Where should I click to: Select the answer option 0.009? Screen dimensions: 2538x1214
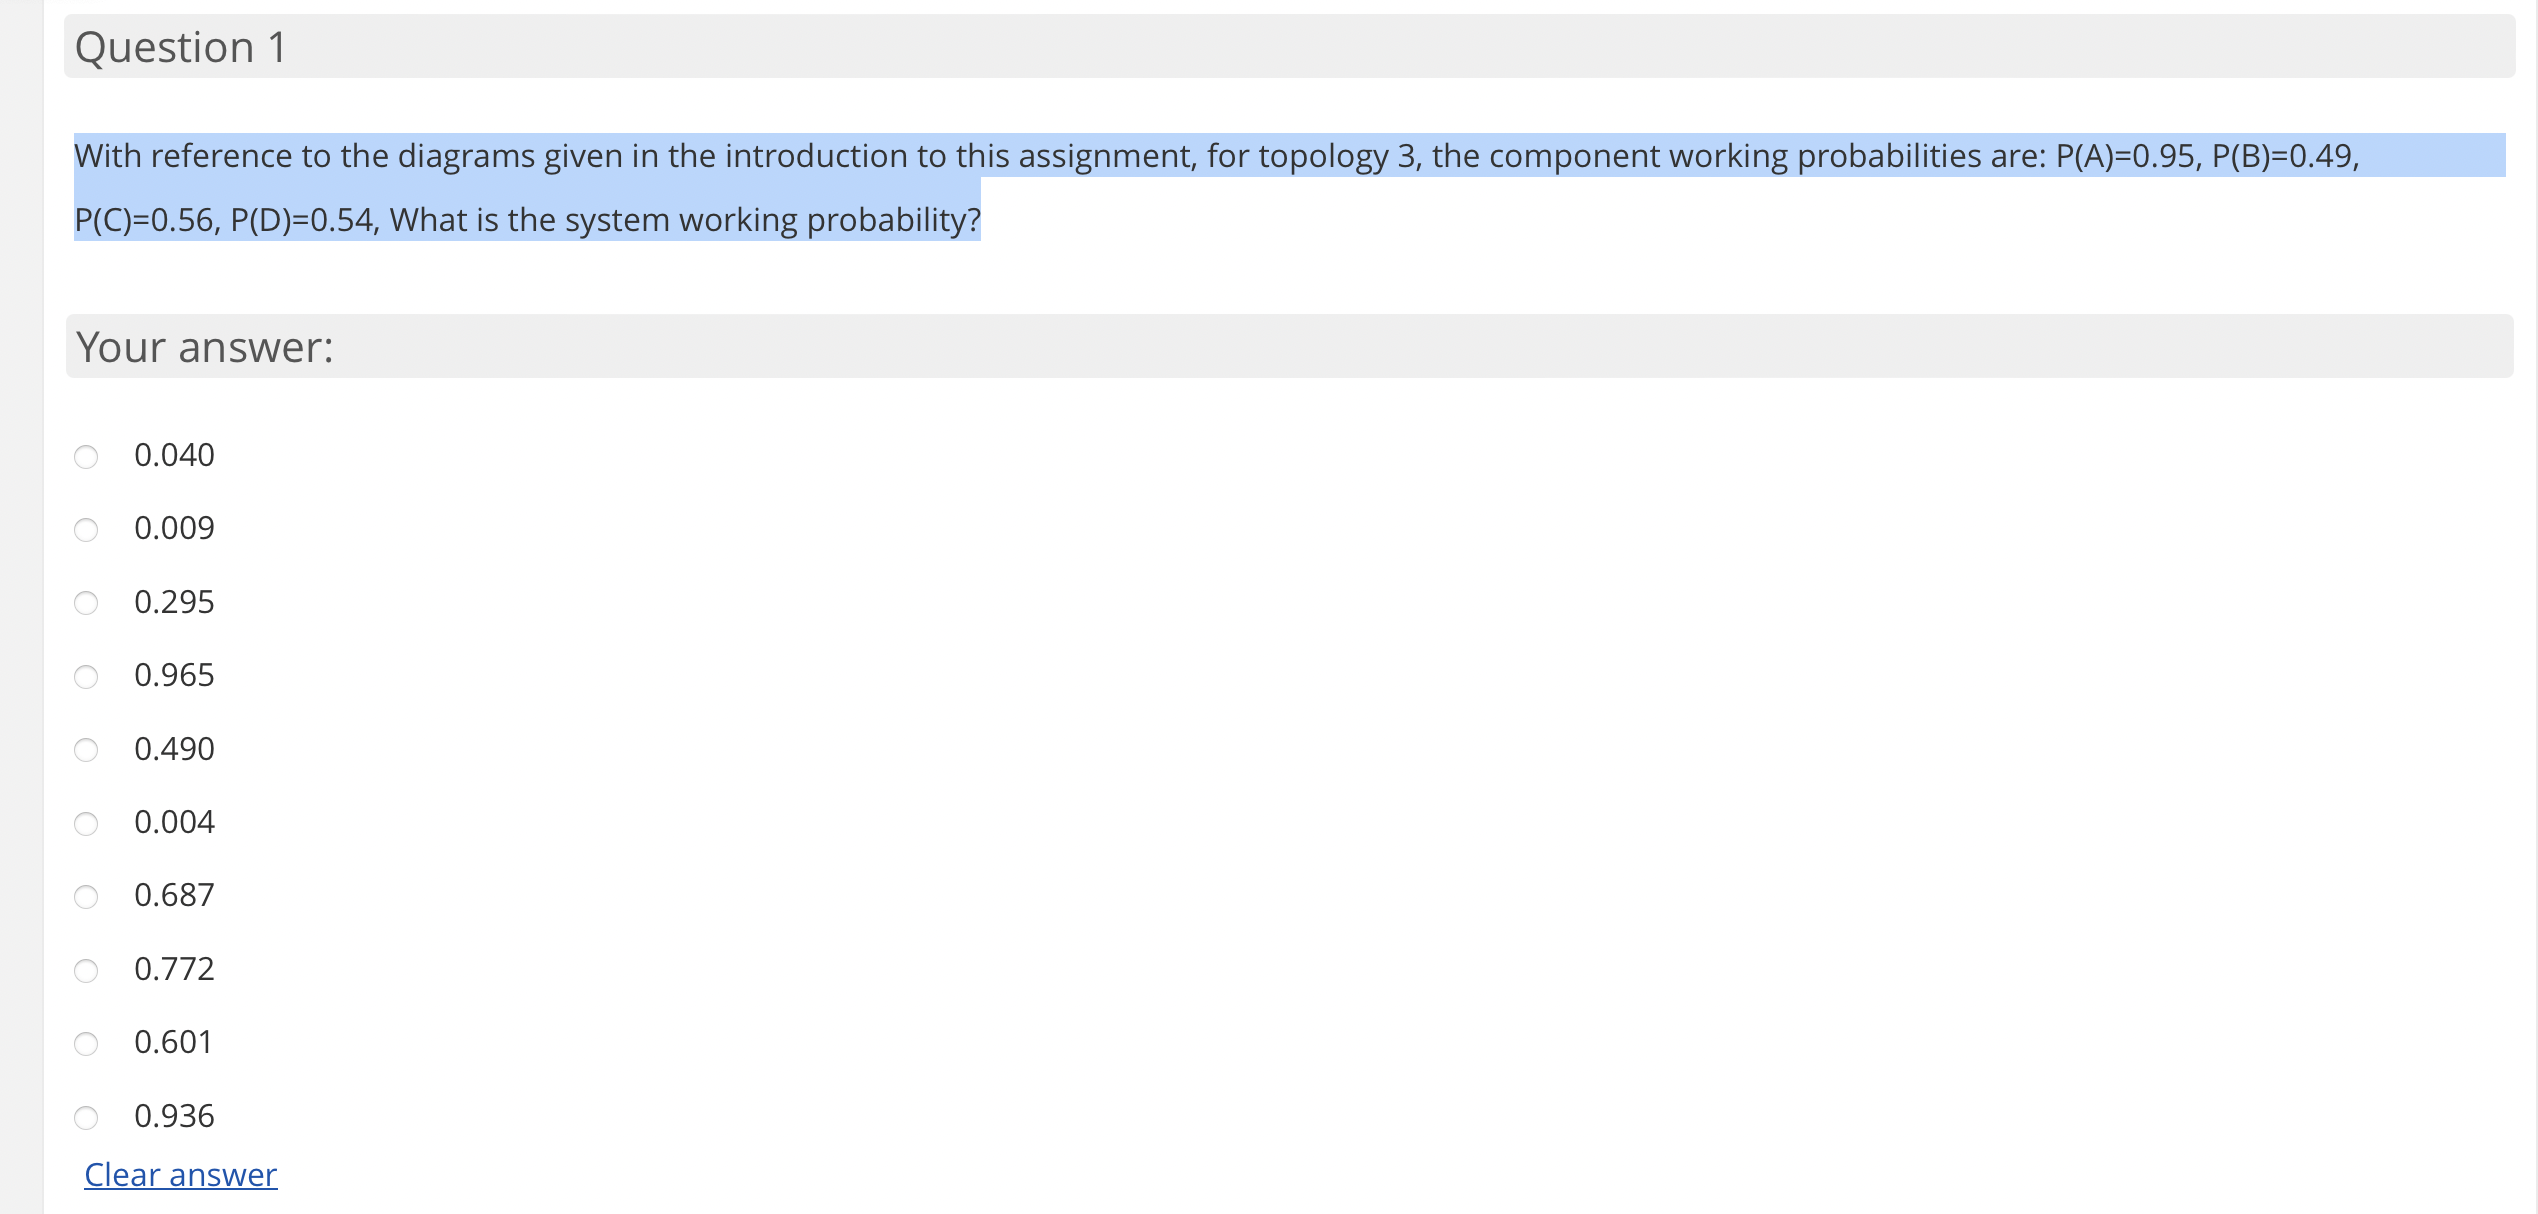coord(86,529)
